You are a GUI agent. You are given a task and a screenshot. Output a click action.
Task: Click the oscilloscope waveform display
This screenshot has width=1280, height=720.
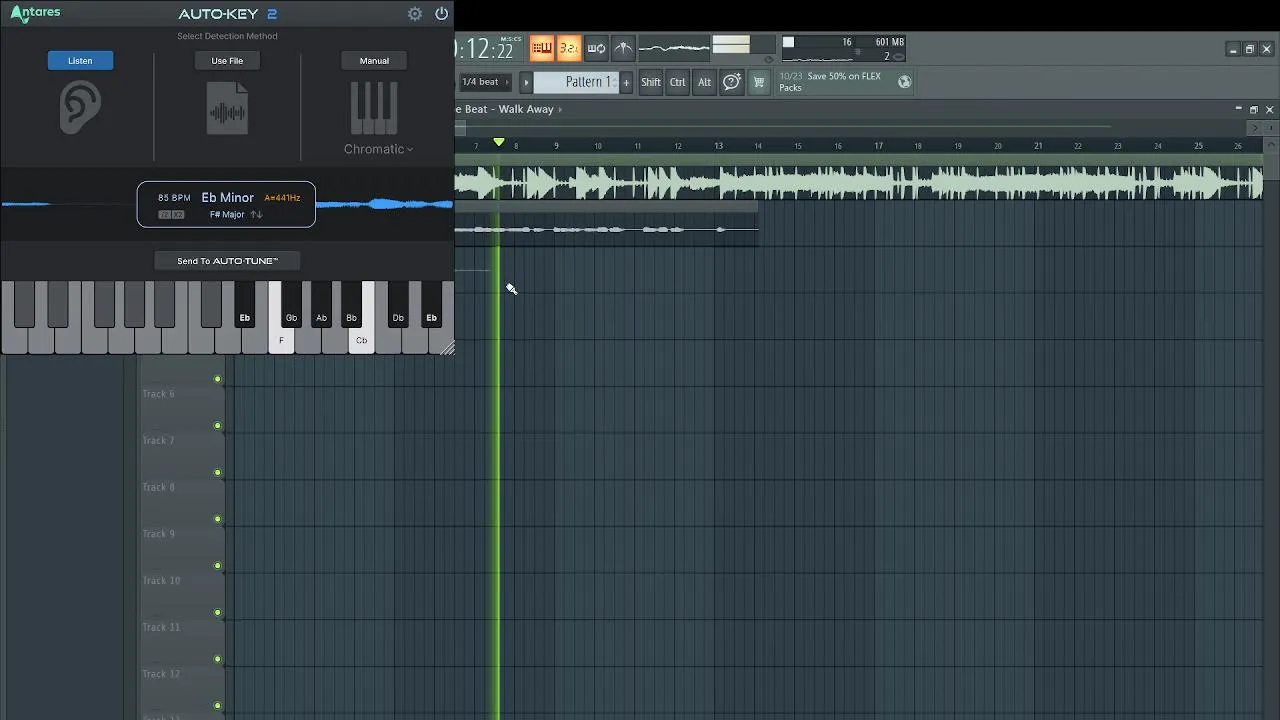pos(674,47)
